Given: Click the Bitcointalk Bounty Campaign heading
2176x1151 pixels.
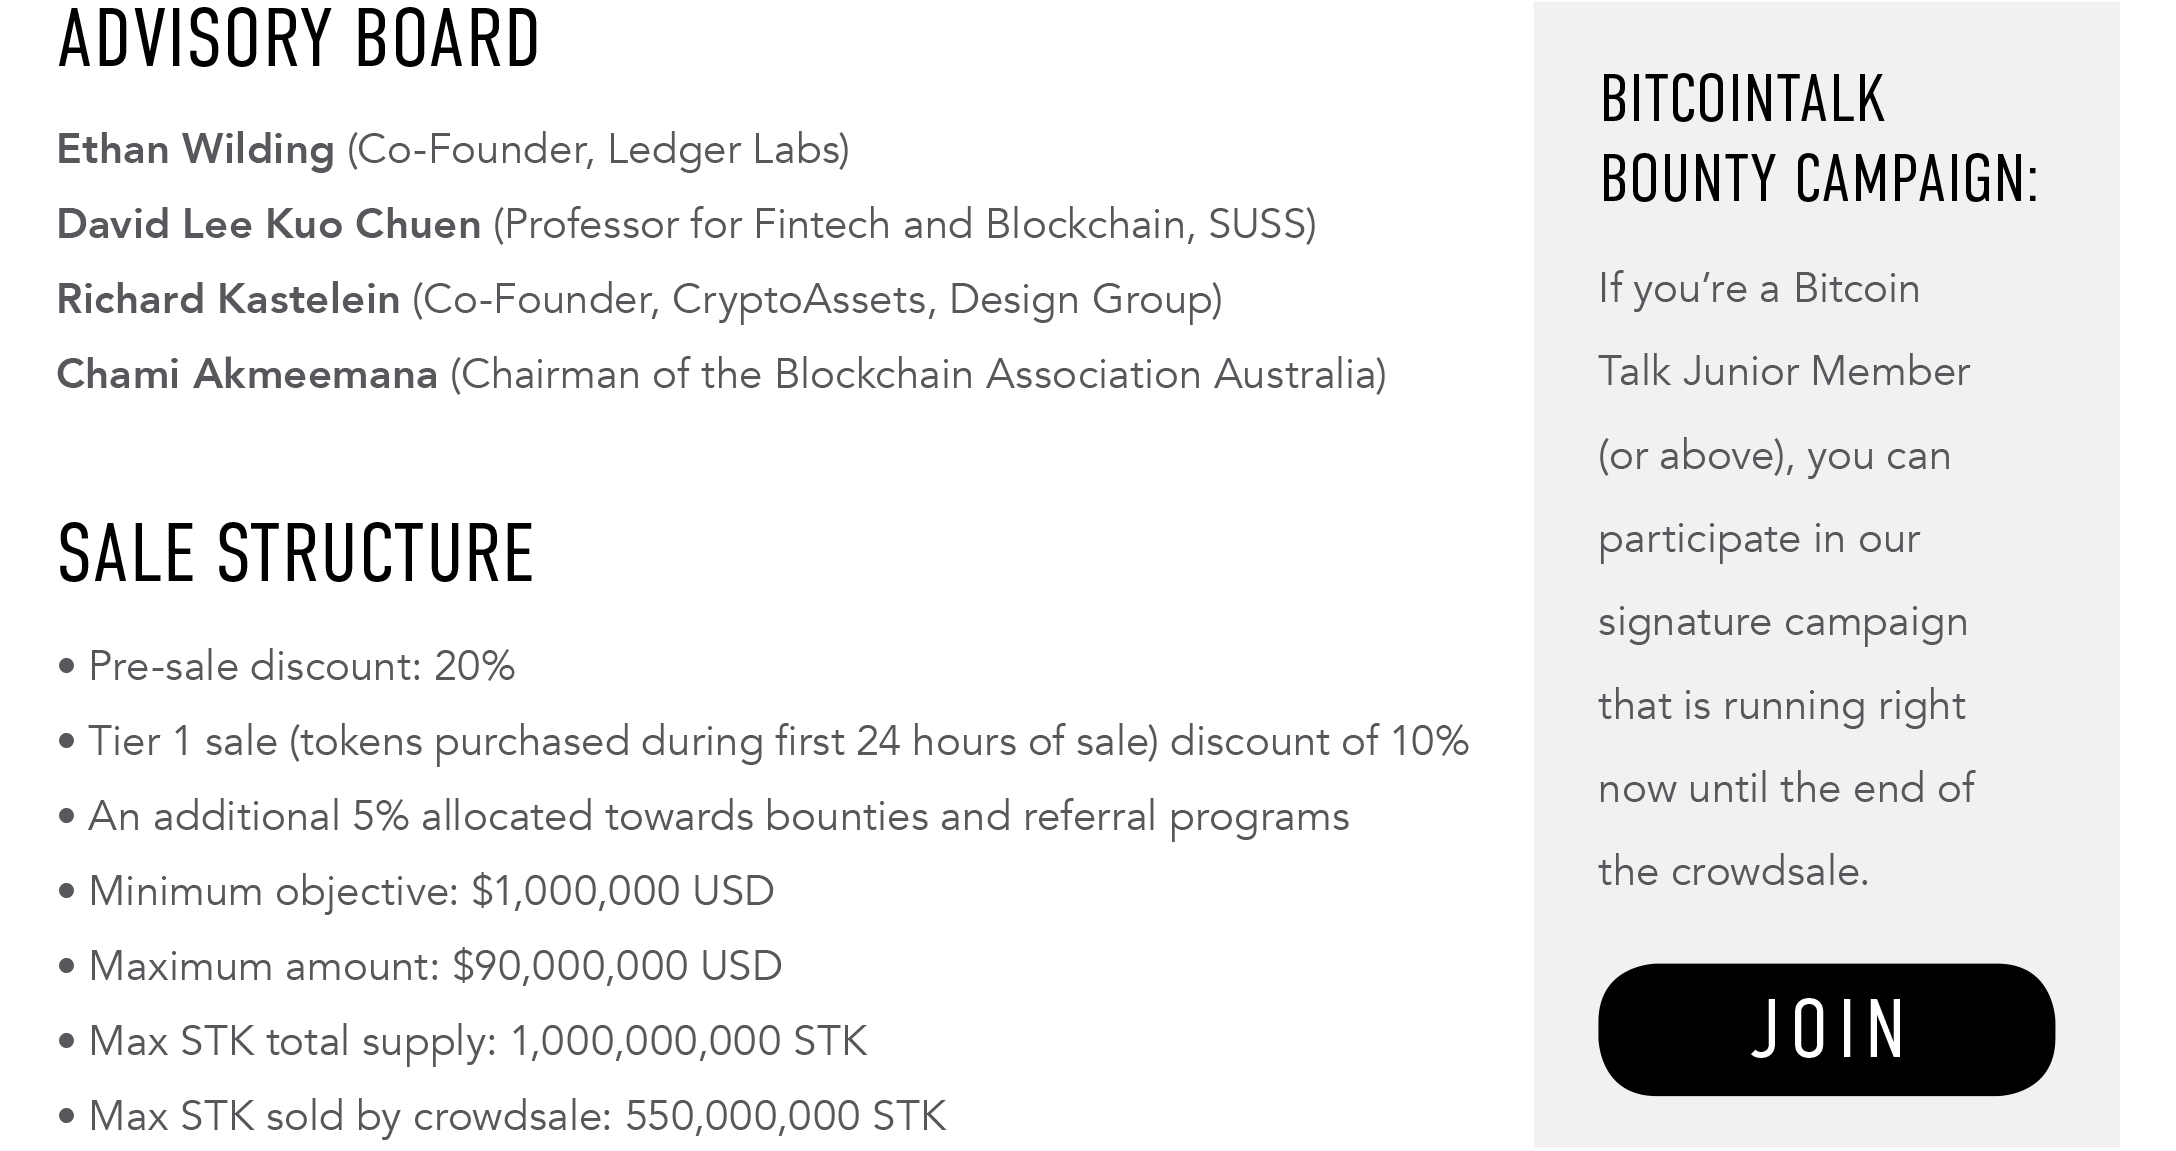Looking at the screenshot, I should pos(1819,138).
